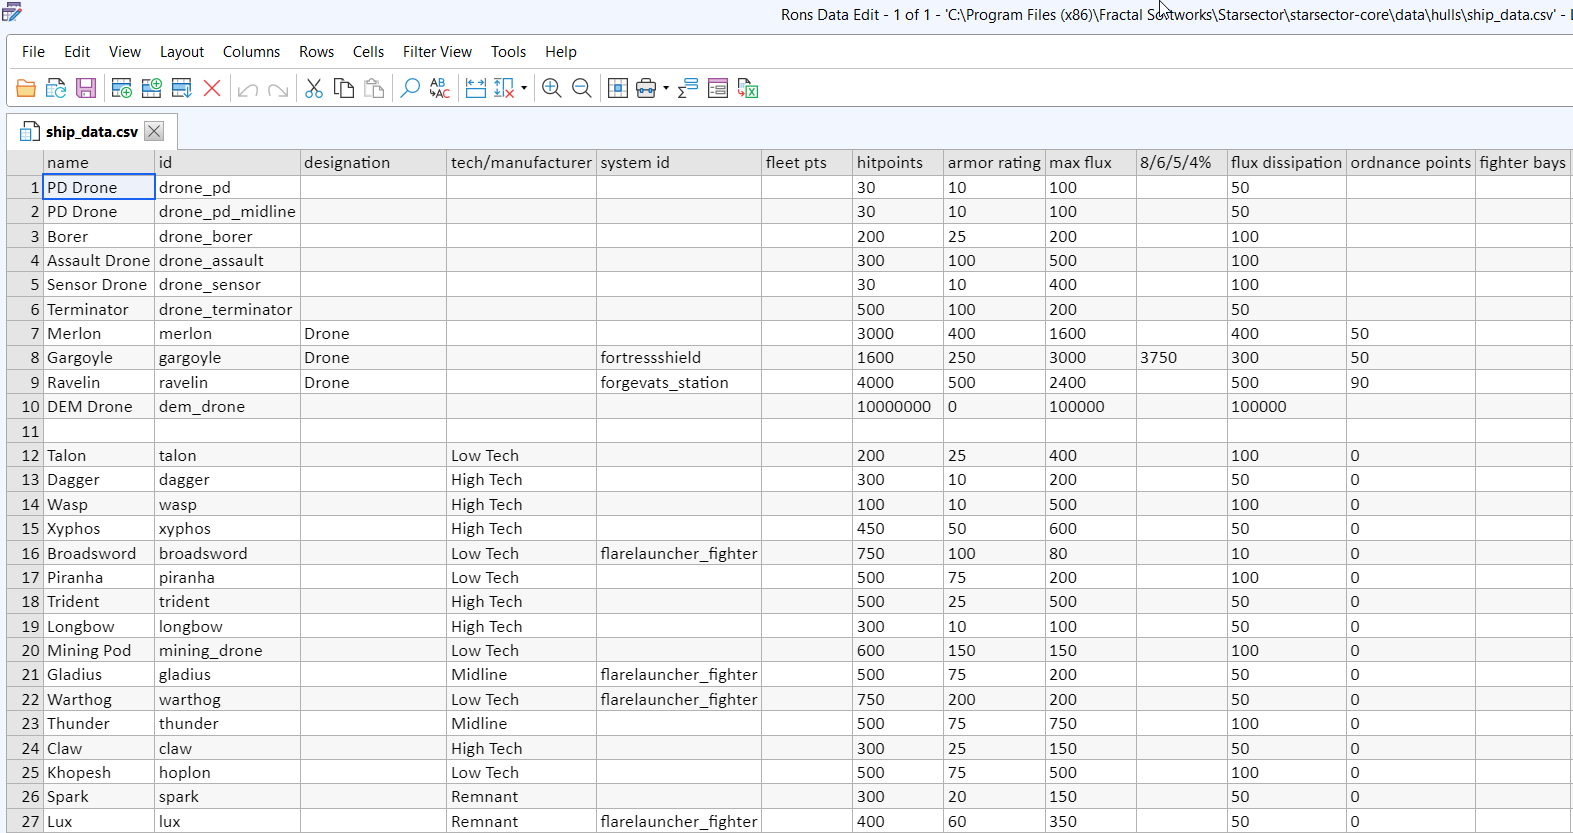Open the Columns menu

pyautogui.click(x=251, y=52)
